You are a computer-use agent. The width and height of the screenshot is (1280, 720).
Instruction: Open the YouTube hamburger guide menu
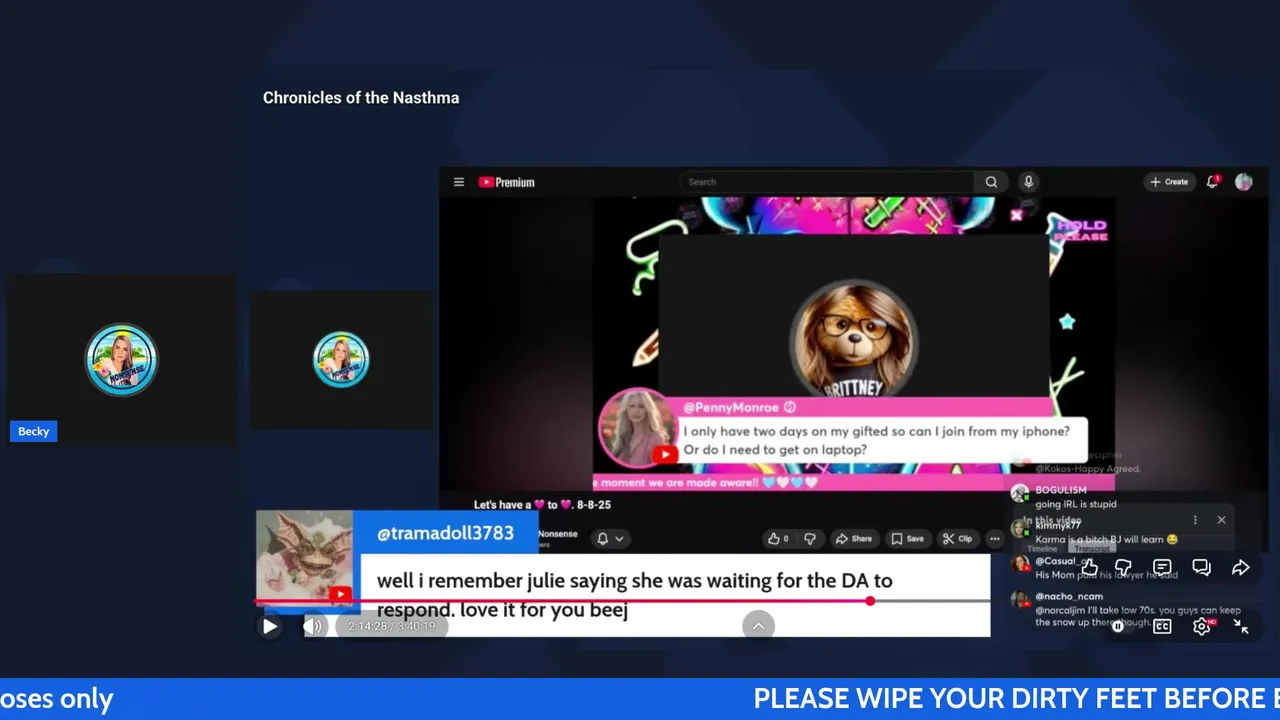[x=459, y=182]
